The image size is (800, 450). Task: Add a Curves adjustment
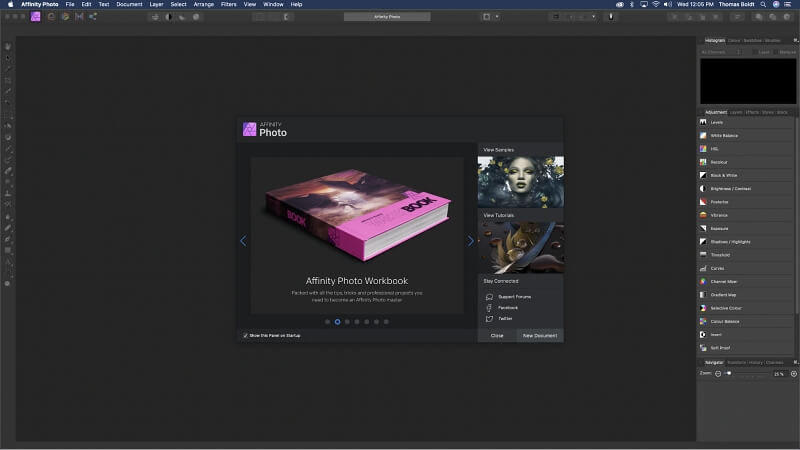click(x=745, y=268)
